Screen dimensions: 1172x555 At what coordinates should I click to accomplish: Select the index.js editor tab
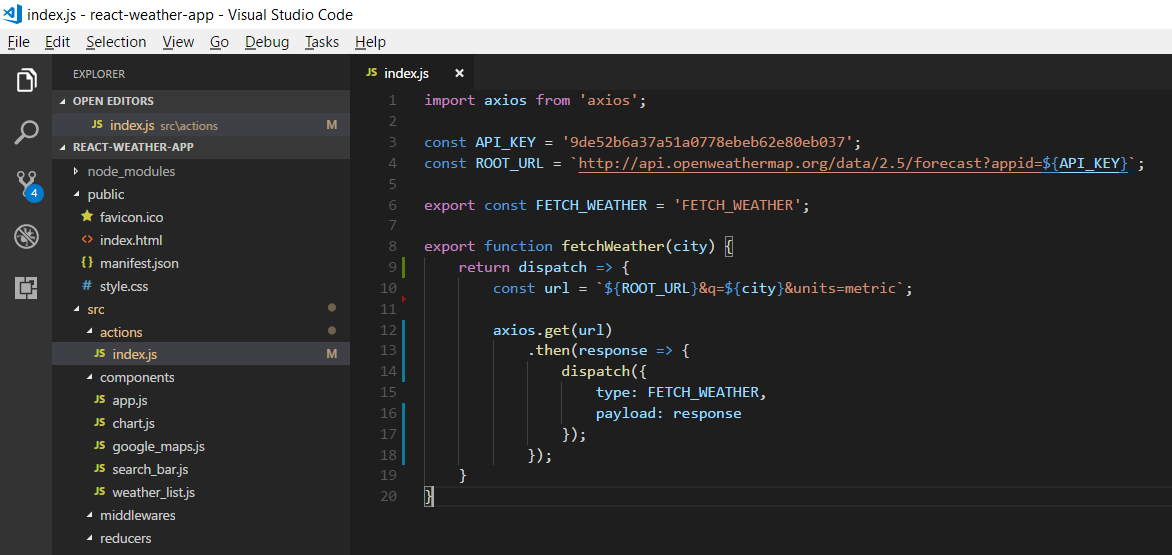412,73
